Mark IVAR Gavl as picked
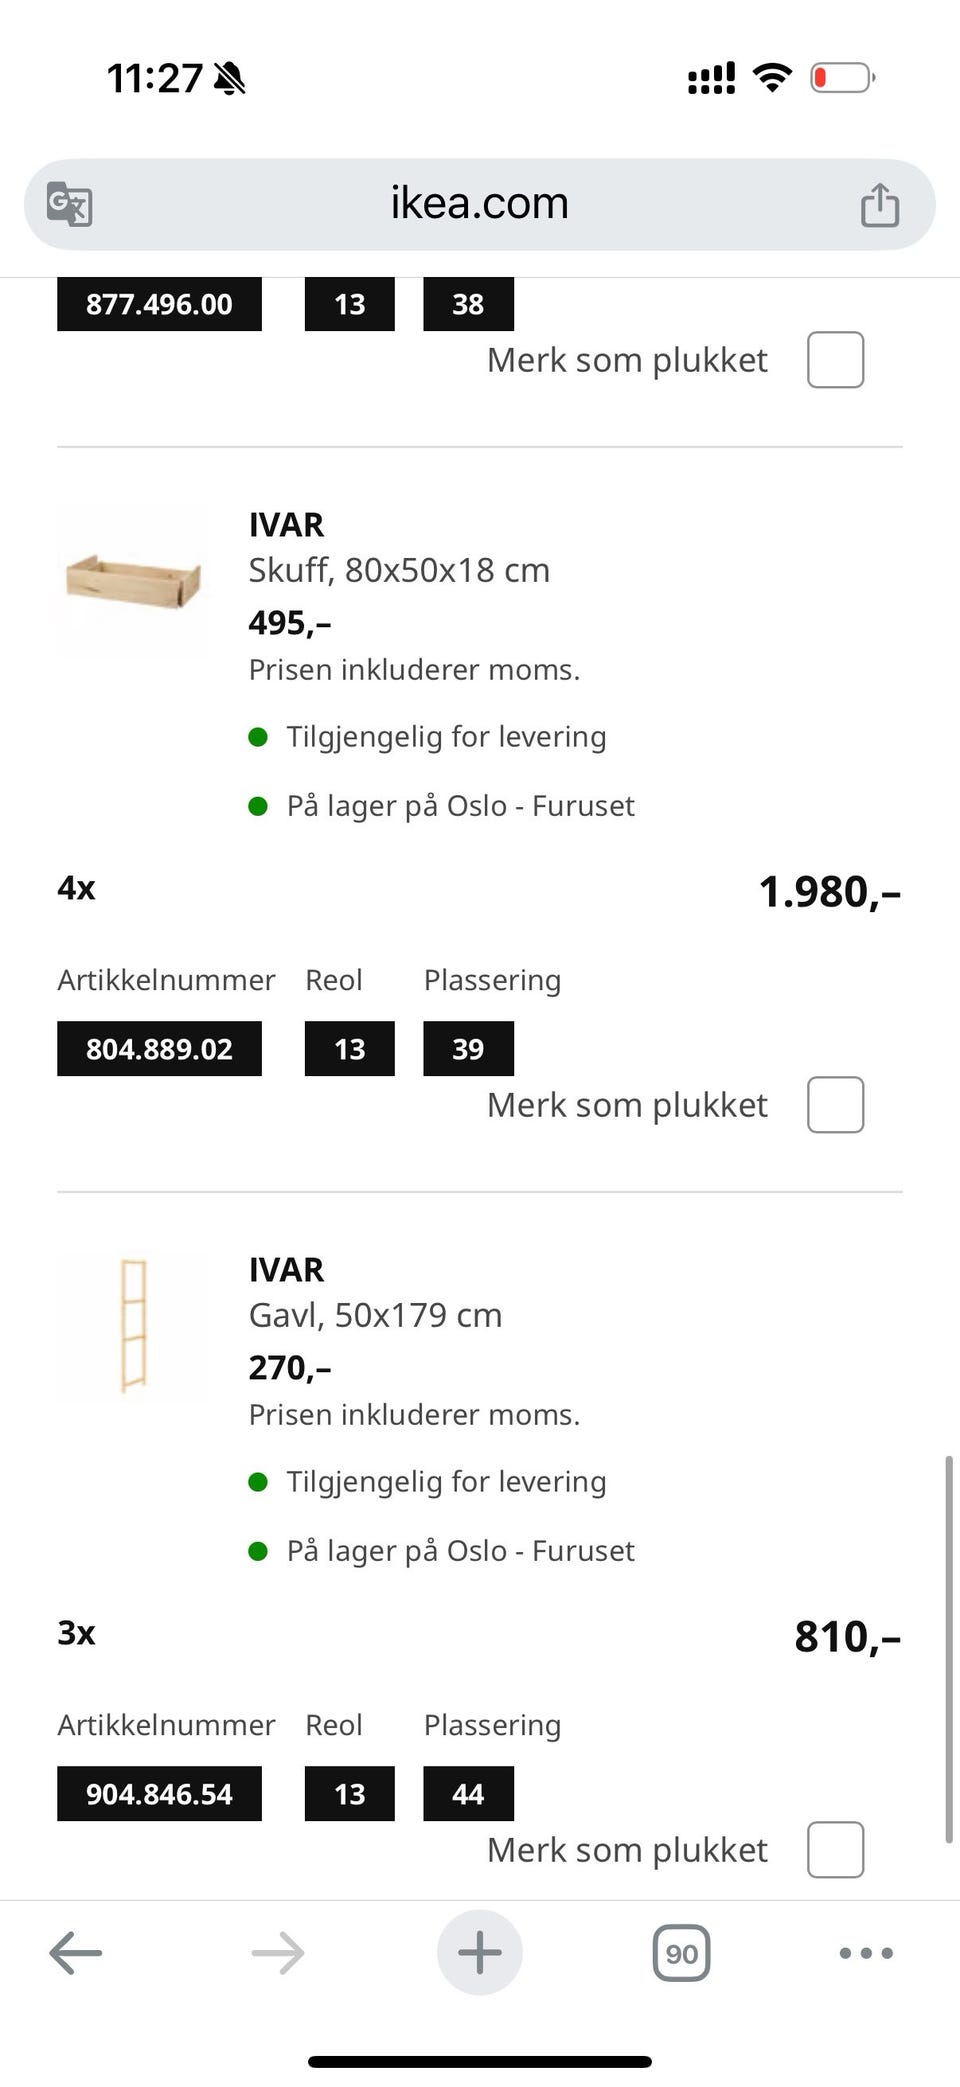 (x=835, y=1850)
